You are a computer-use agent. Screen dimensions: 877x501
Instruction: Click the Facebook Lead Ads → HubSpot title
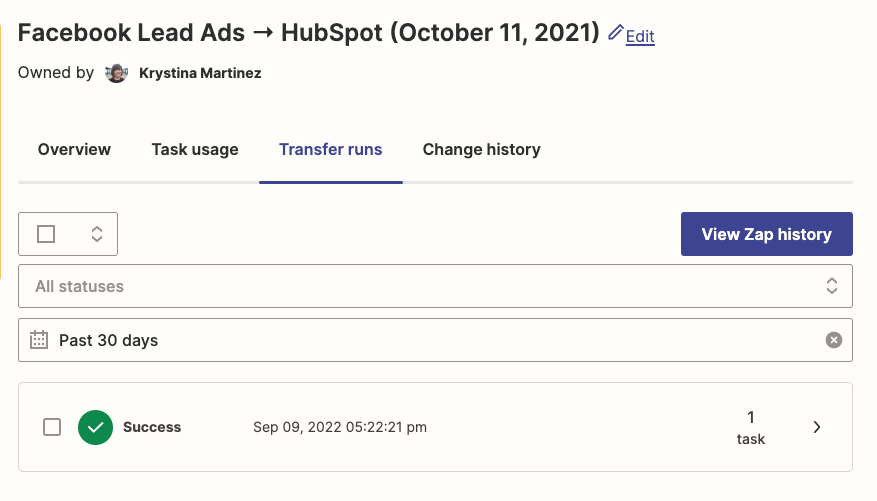[x=308, y=32]
